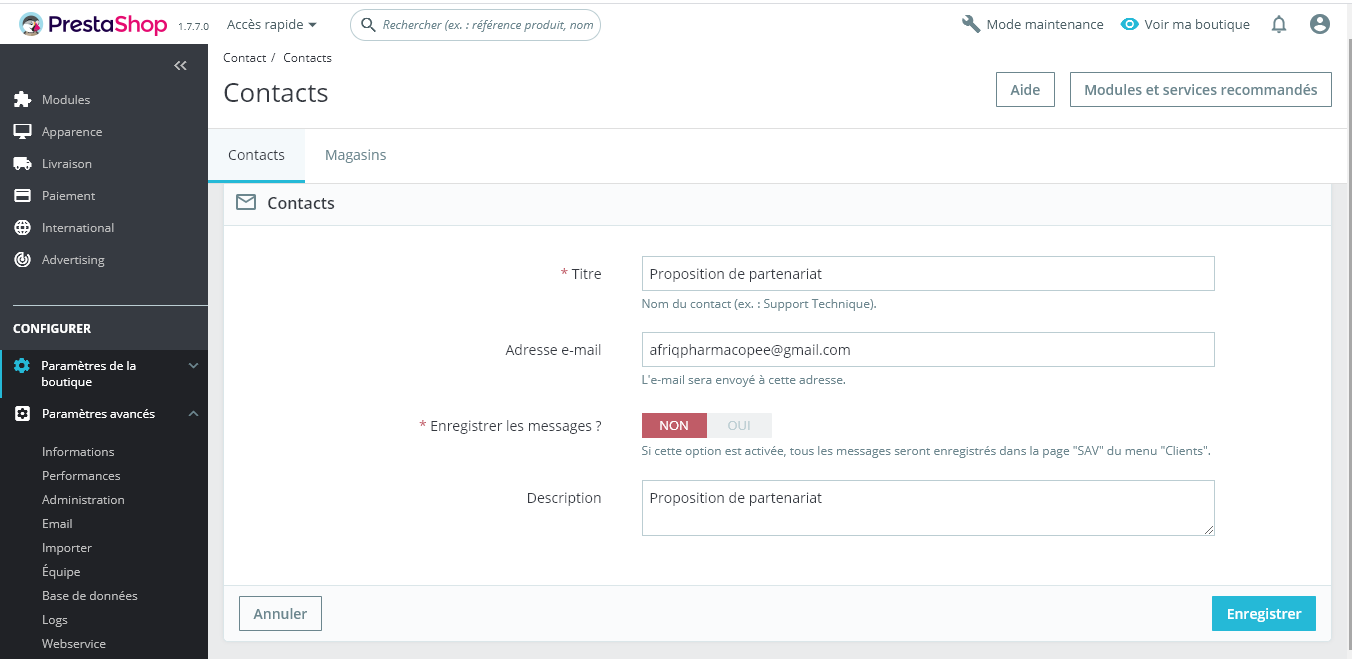Click the Paramètres de la boutique gear icon
The width and height of the screenshot is (1352, 659).
coord(22,366)
